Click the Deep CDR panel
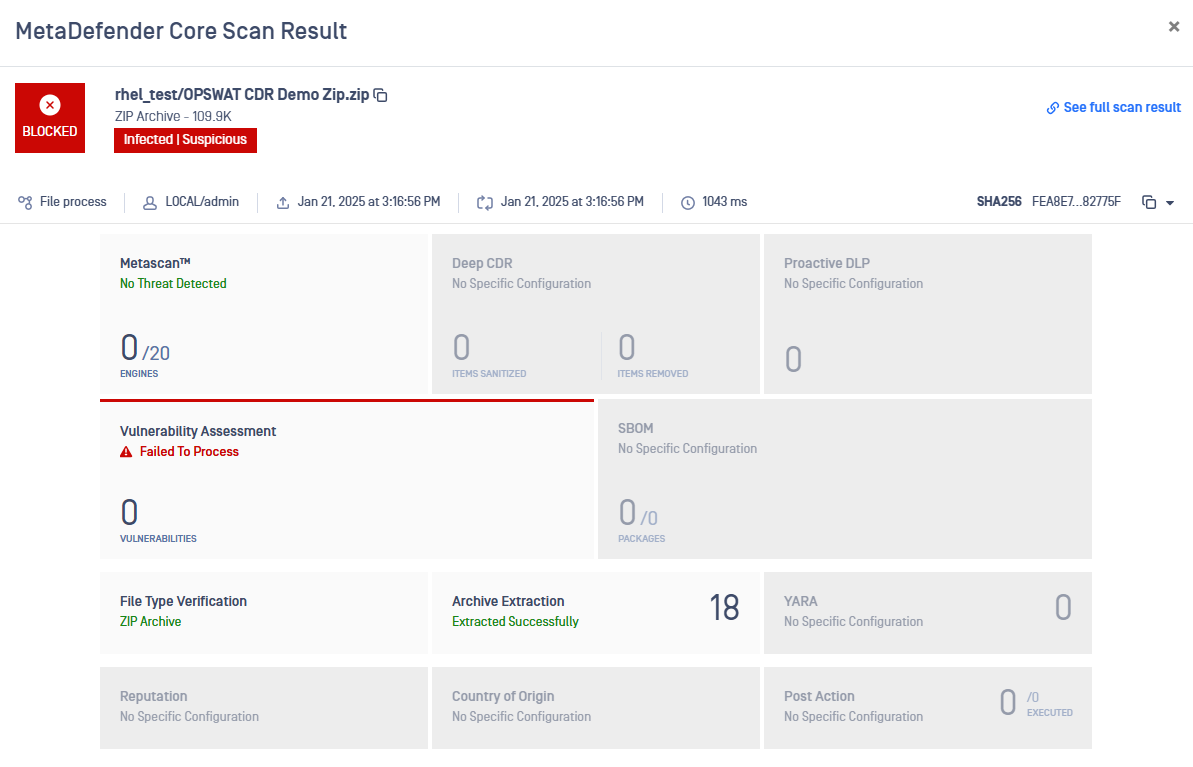Viewport: 1193px width, 767px height. [x=595, y=314]
